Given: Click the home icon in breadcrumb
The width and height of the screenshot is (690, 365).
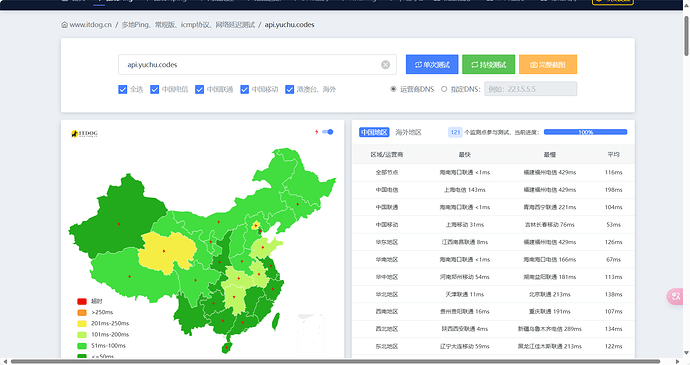Looking at the screenshot, I should (64, 25).
